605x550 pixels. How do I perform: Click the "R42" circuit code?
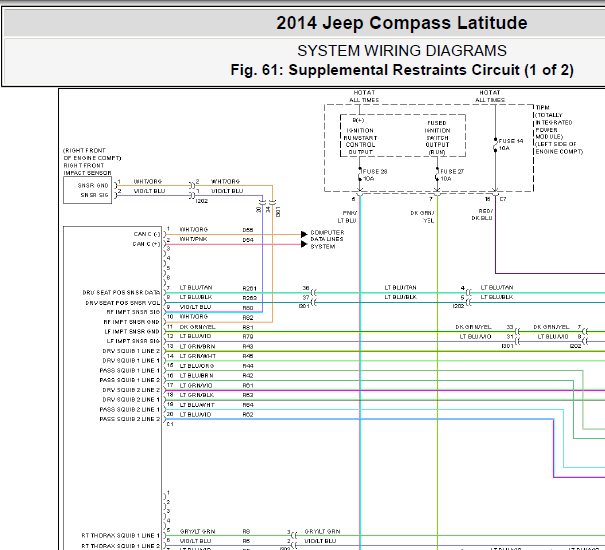click(x=248, y=376)
